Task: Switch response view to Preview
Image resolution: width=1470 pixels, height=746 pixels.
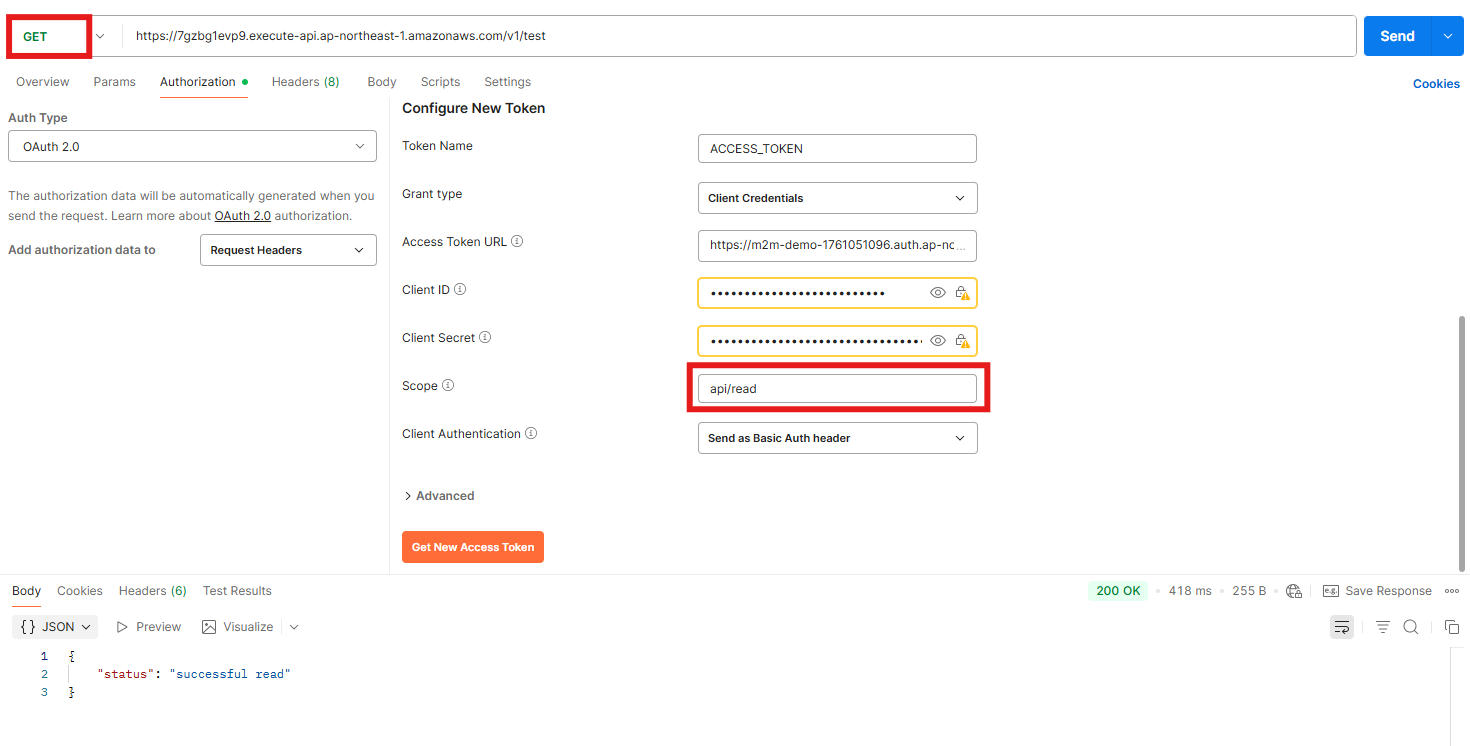Action: [x=149, y=627]
